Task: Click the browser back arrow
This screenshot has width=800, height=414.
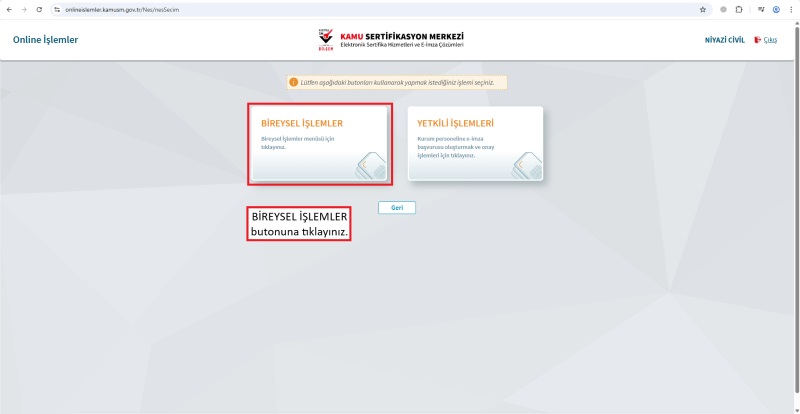Action: pyautogui.click(x=9, y=9)
